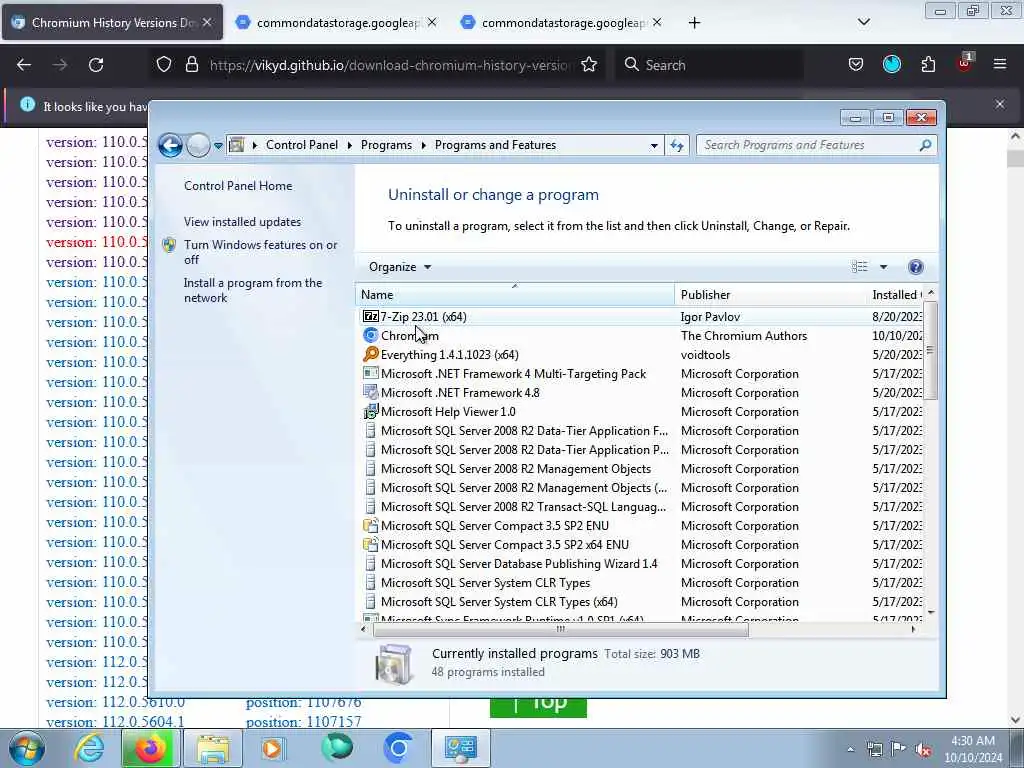Open the Organize dropdown menu
This screenshot has width=1024, height=768.
400,266
